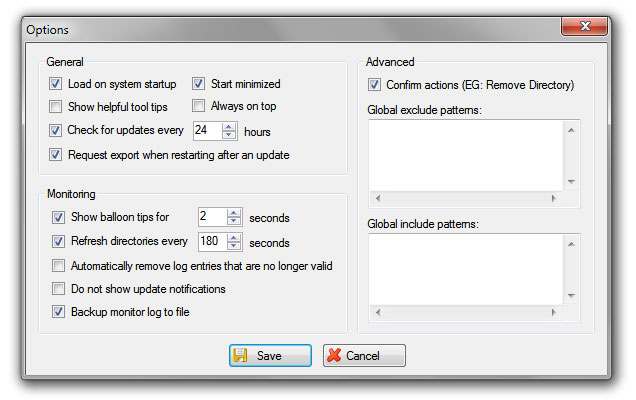Toggle Check for updates every checkbox
This screenshot has width=636, height=400.
coord(56,130)
